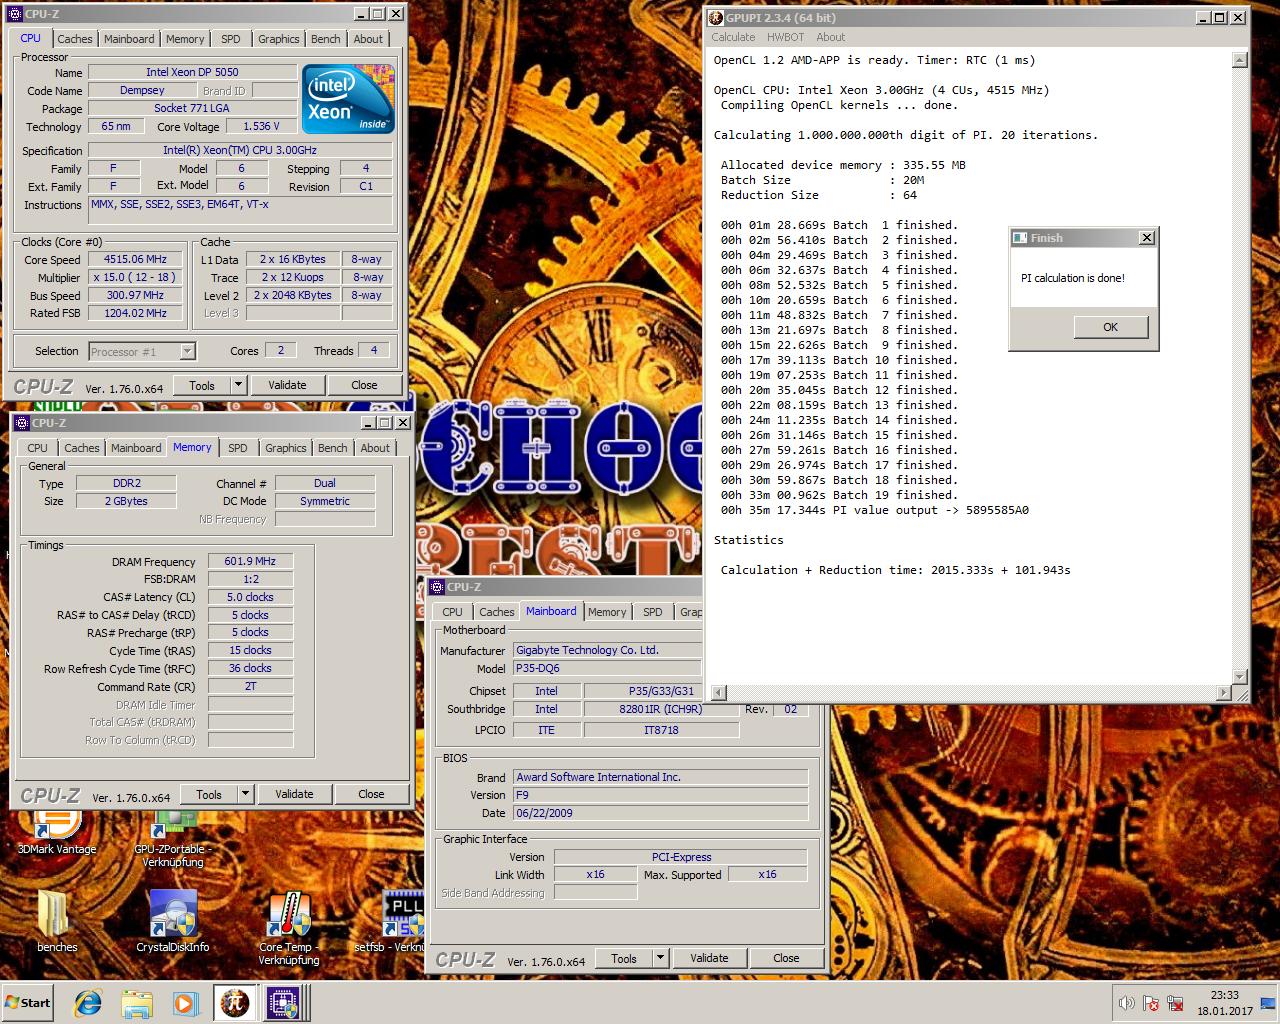Click the Core Speed value 4515.06 MHz

pyautogui.click(x=136, y=259)
